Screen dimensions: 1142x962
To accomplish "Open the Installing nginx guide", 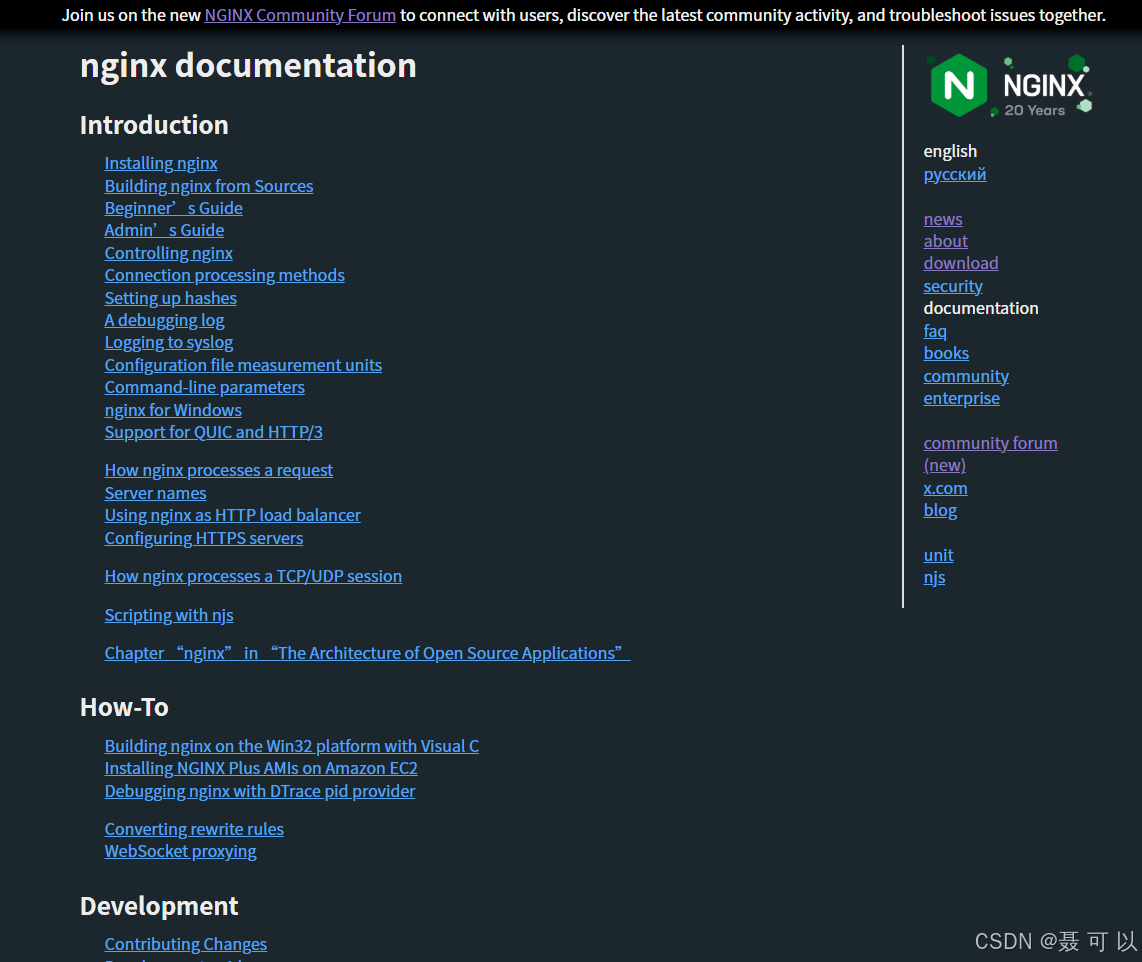I will click(161, 163).
